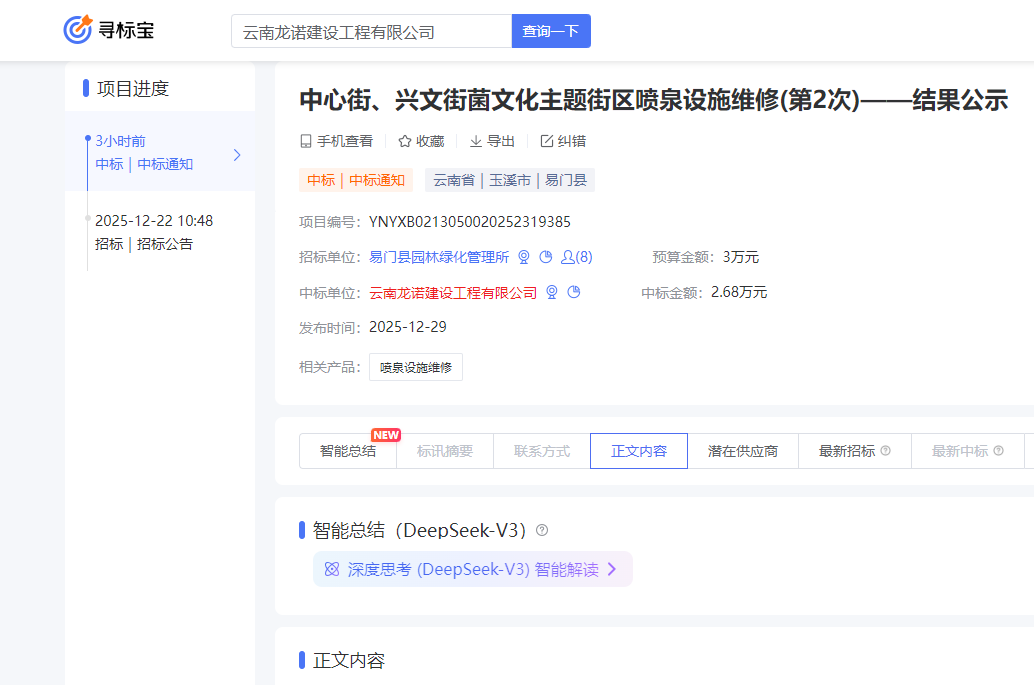Screen dimensions: 1034x685
Task: Switch to the 潜在供应商 tab
Action: tap(742, 451)
